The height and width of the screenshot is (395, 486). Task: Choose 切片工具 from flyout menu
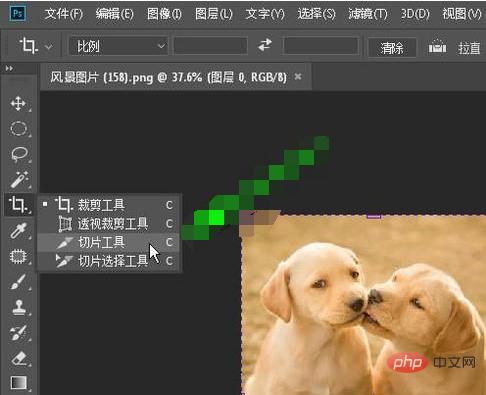[110, 242]
